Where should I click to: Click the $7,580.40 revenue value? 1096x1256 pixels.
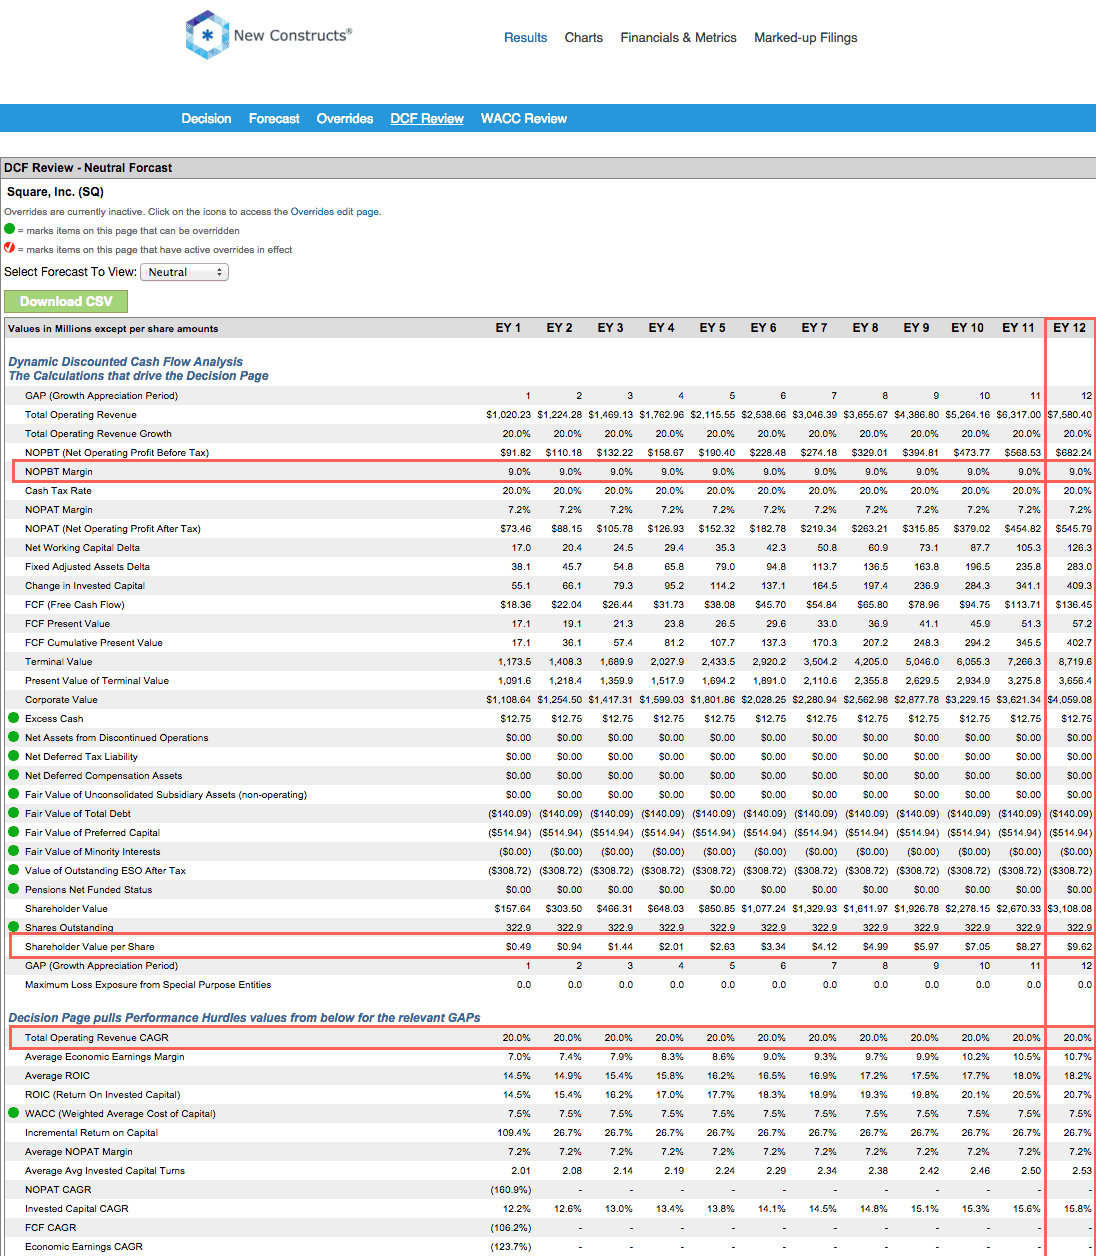[1070, 415]
